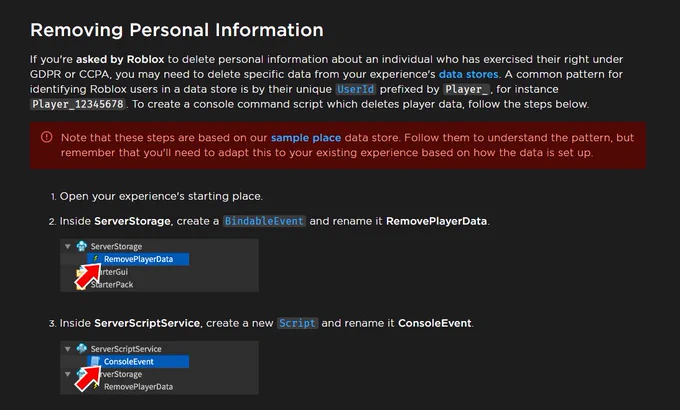
Task: Open the Script class link in step 3
Action: [x=297, y=323]
